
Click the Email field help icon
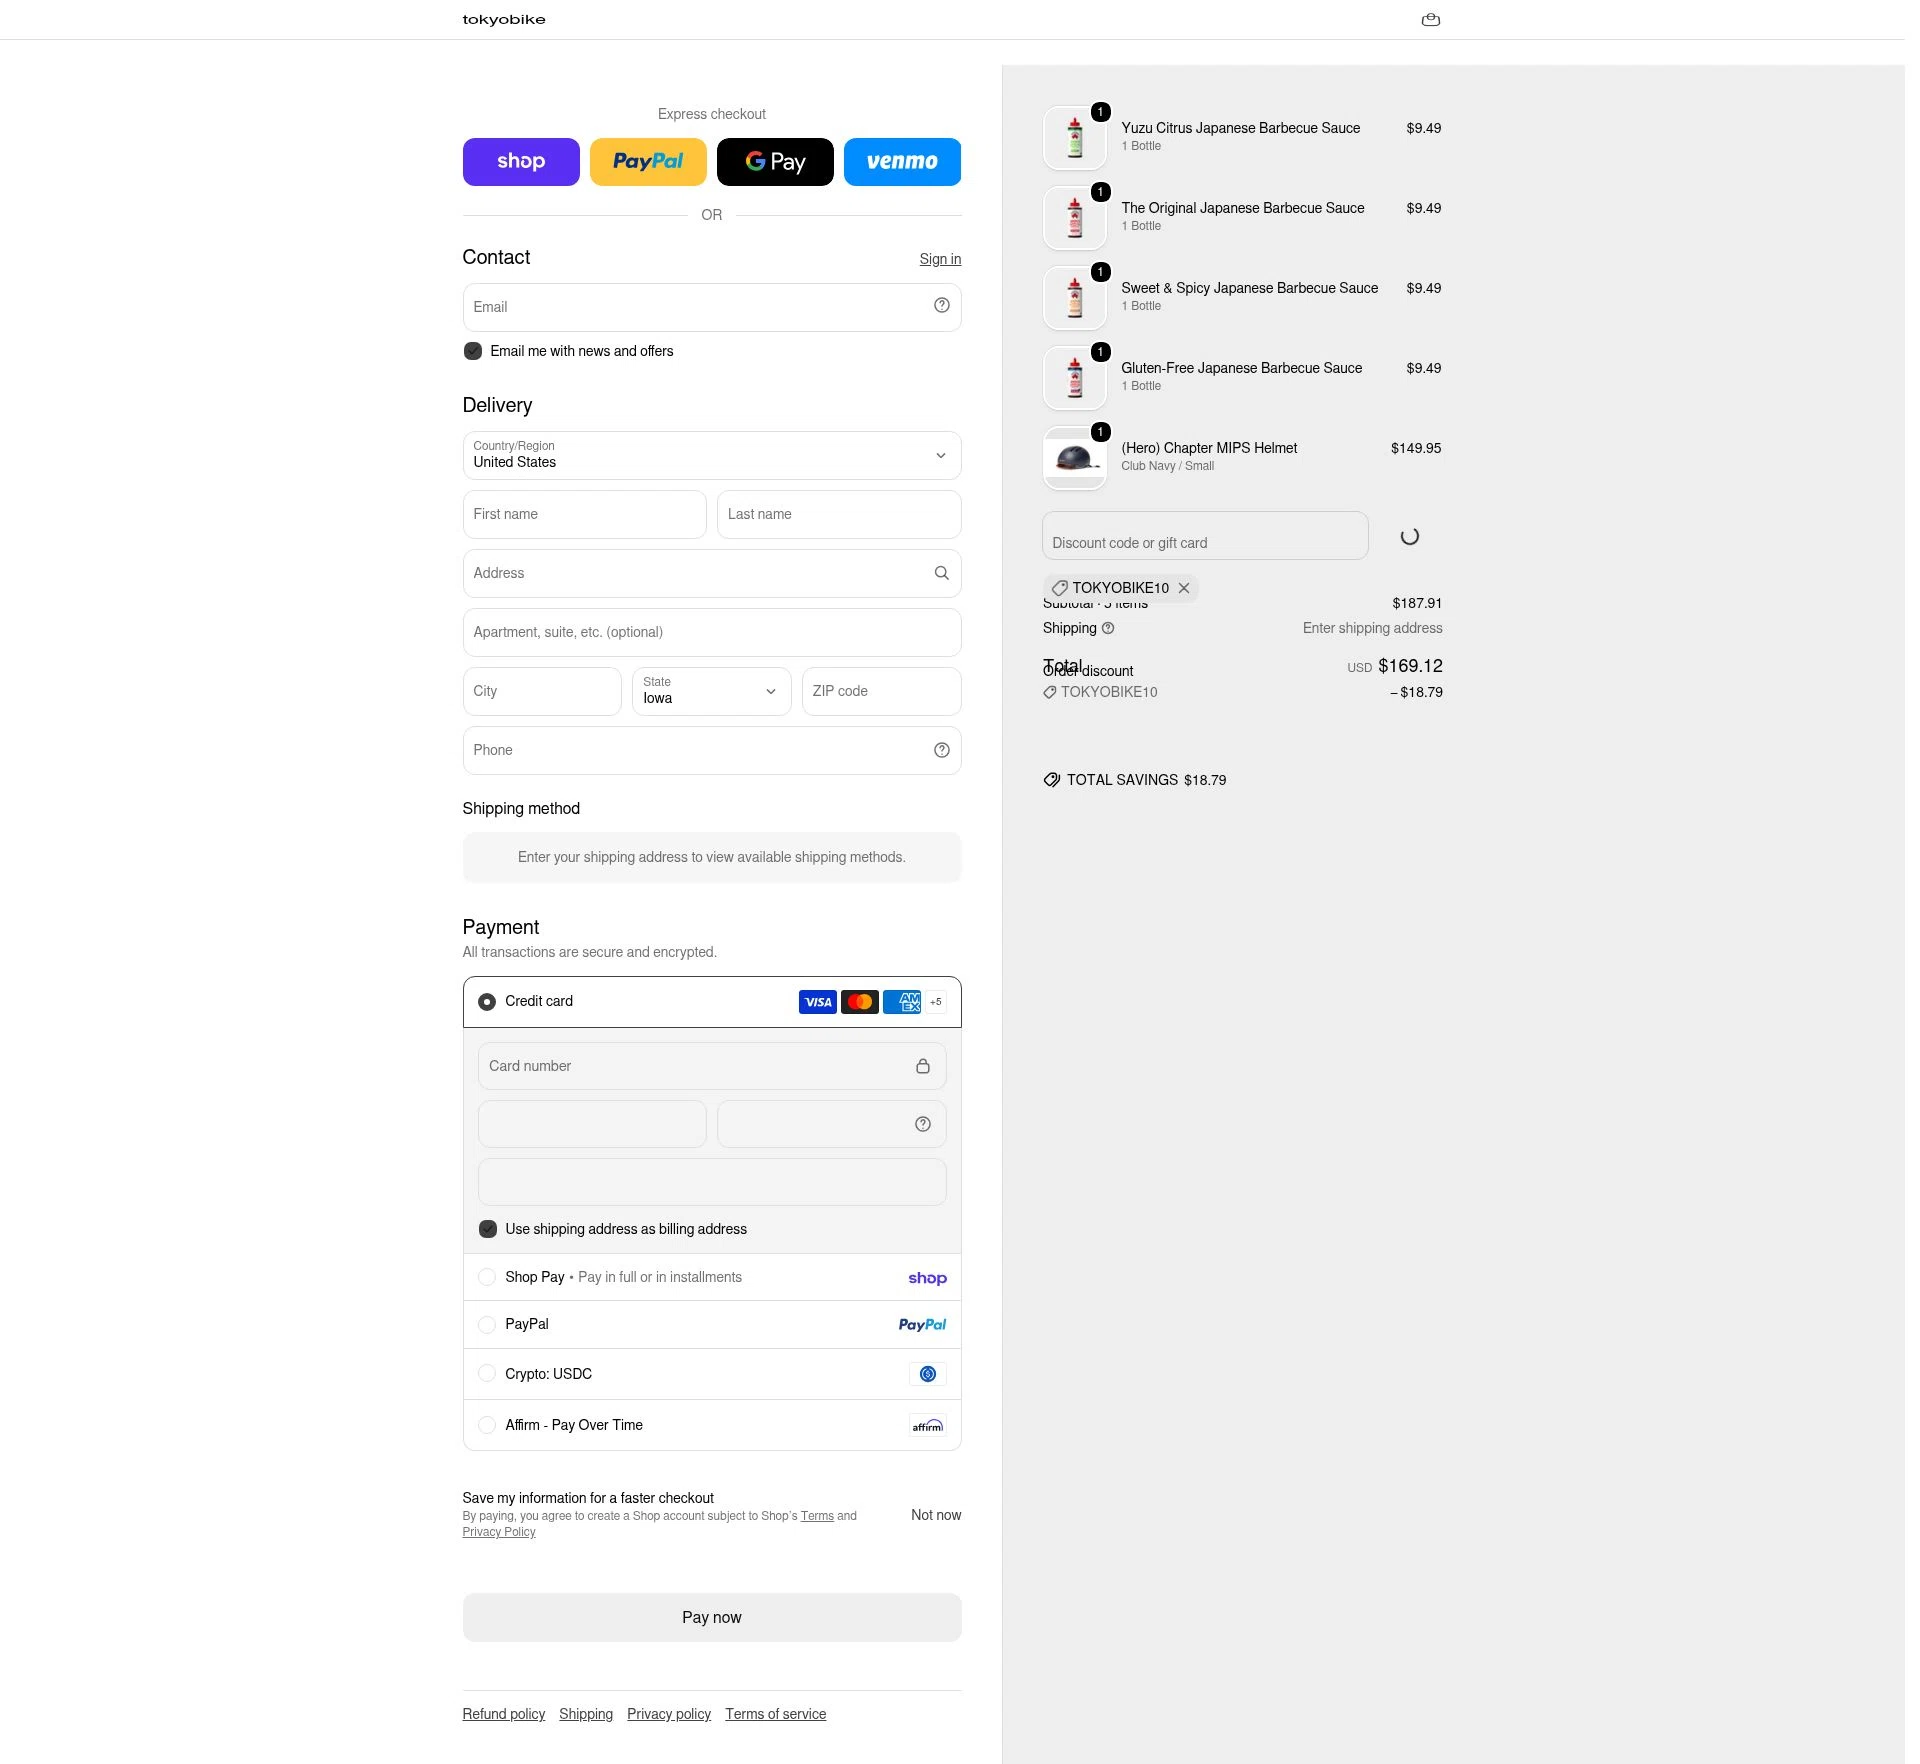(x=942, y=306)
